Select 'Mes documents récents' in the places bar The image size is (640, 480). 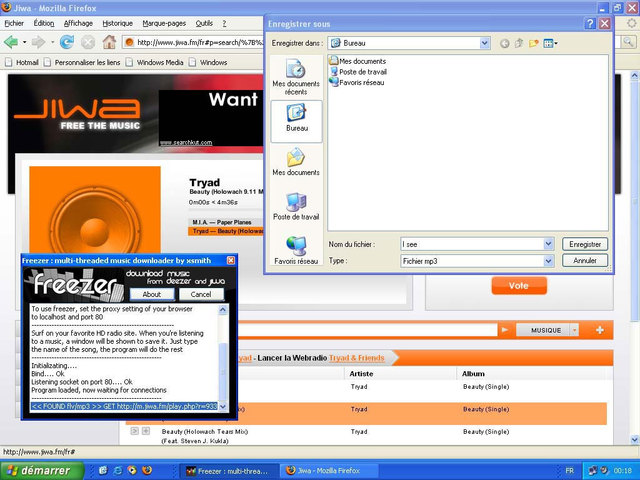pyautogui.click(x=296, y=77)
